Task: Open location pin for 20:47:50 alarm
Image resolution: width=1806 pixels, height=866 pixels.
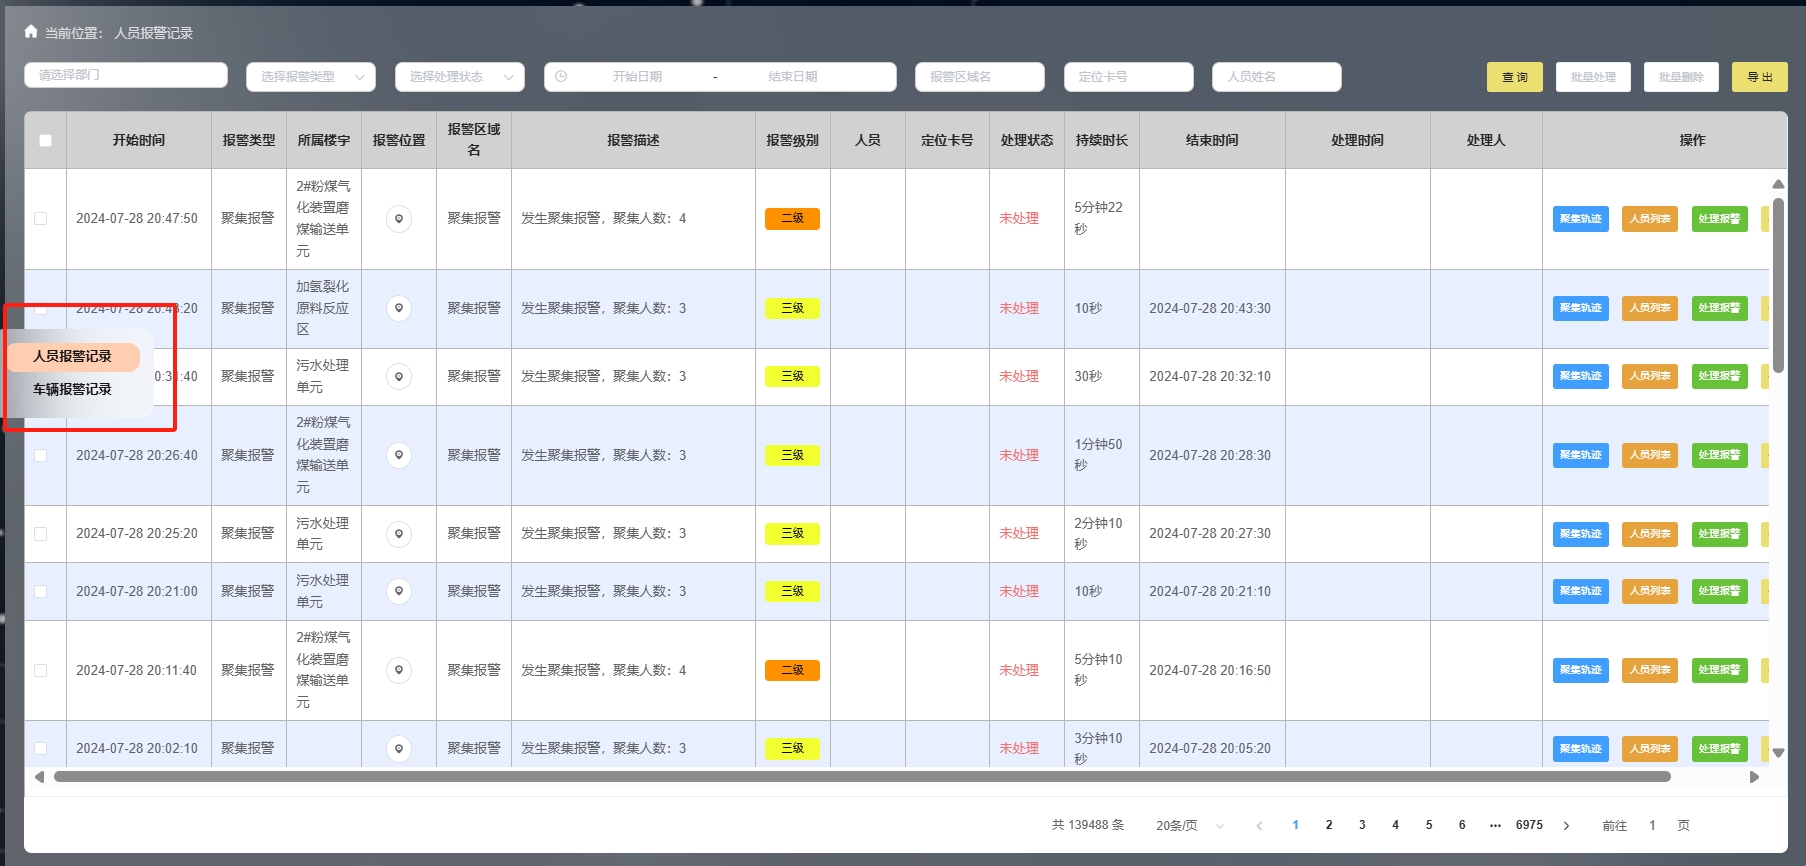Action: pyautogui.click(x=399, y=219)
